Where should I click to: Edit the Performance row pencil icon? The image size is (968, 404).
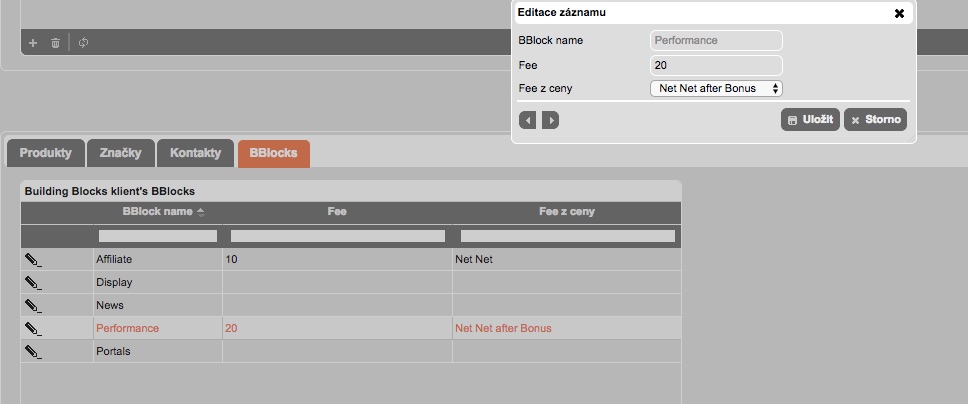34,328
